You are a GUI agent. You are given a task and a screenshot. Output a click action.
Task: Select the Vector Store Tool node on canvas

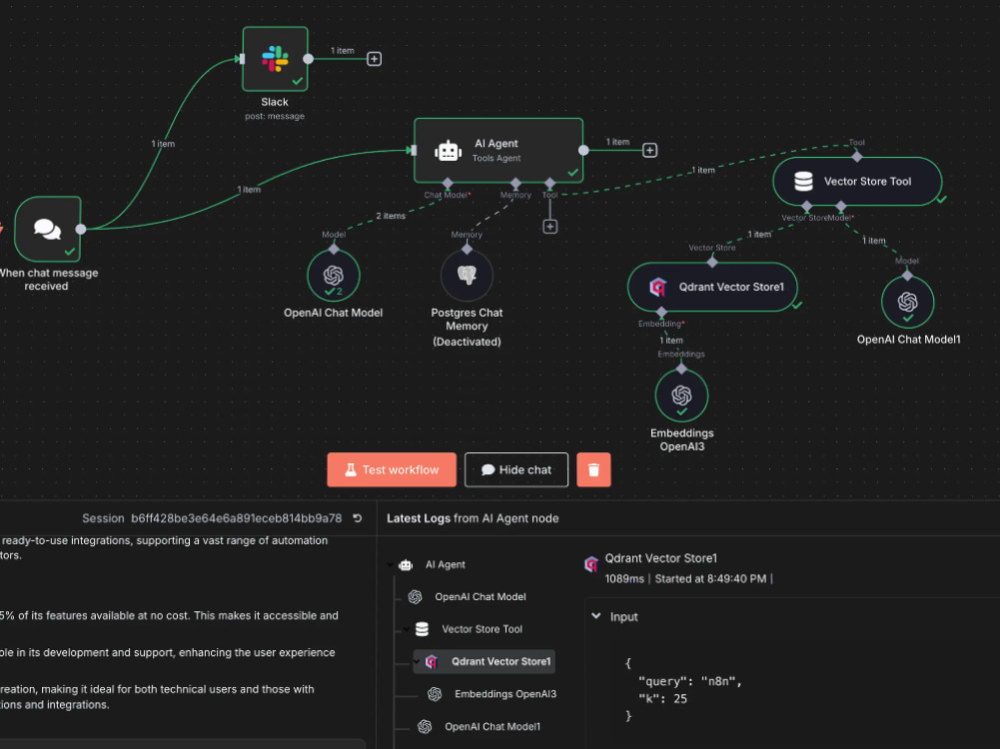coord(857,181)
